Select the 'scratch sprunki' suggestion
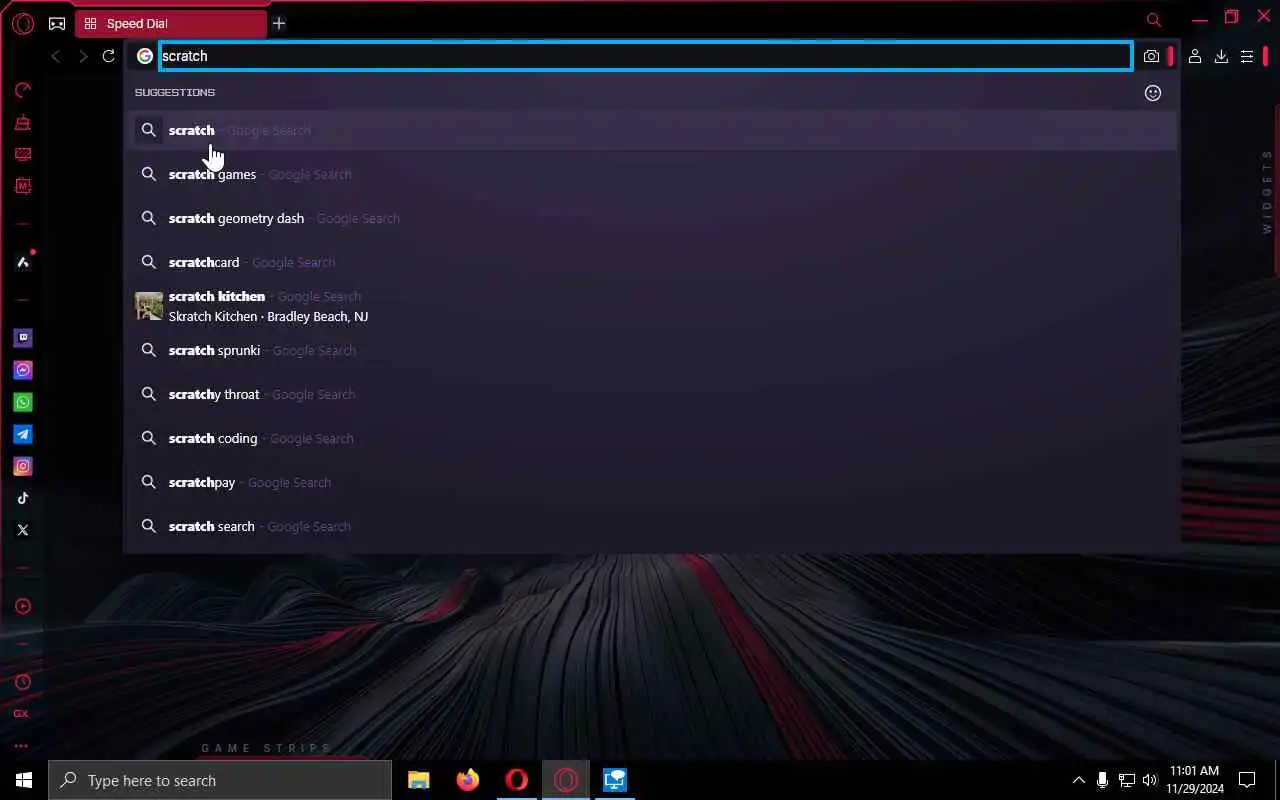This screenshot has width=1280, height=800. (x=653, y=350)
